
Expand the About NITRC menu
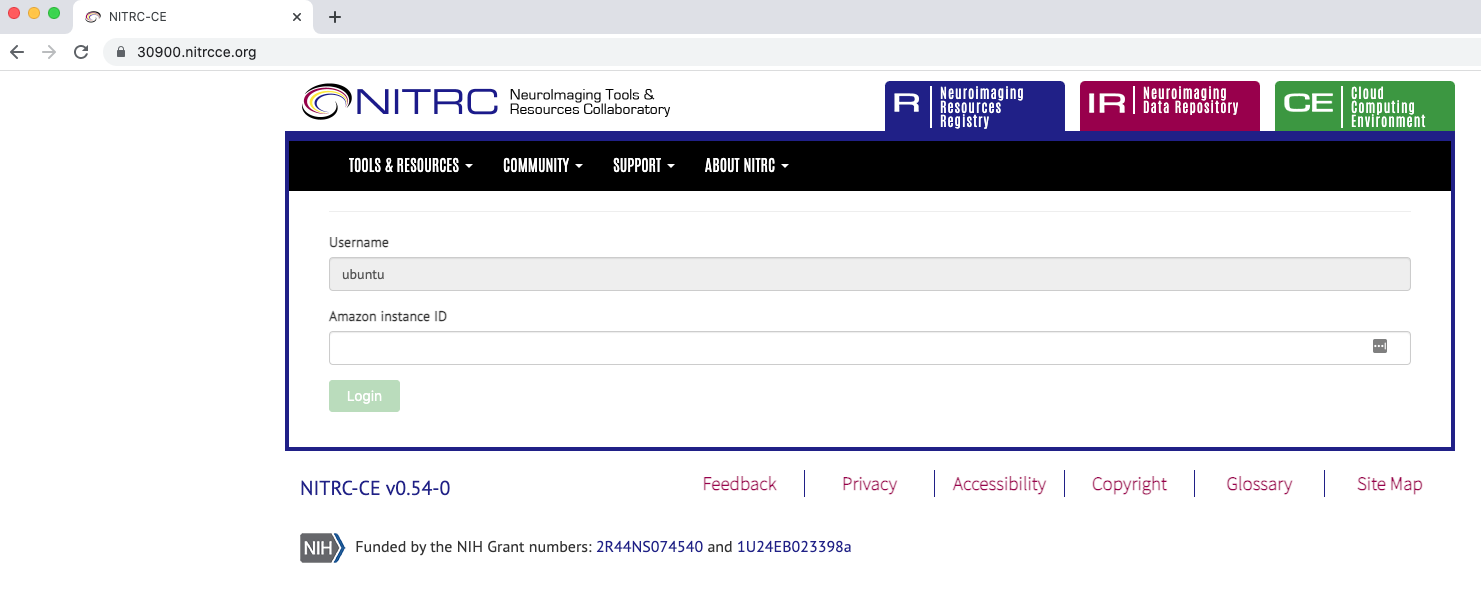[x=746, y=166]
